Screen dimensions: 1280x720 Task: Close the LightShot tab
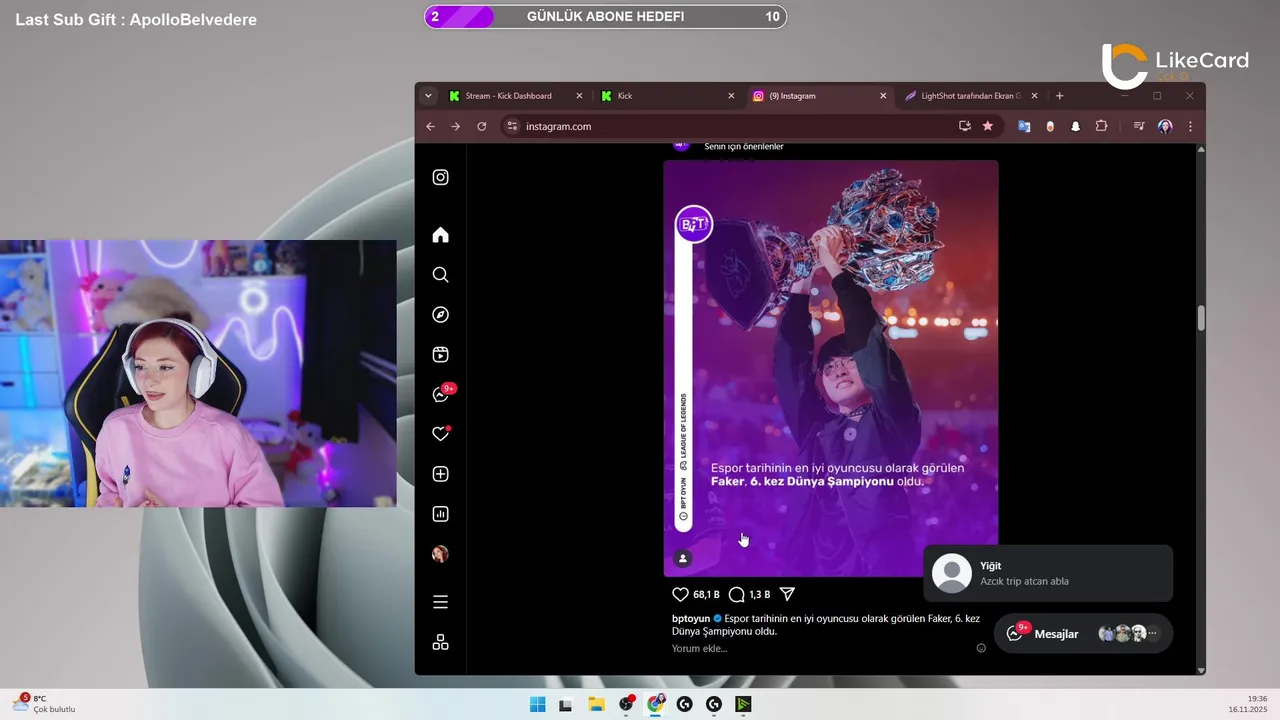(1034, 96)
